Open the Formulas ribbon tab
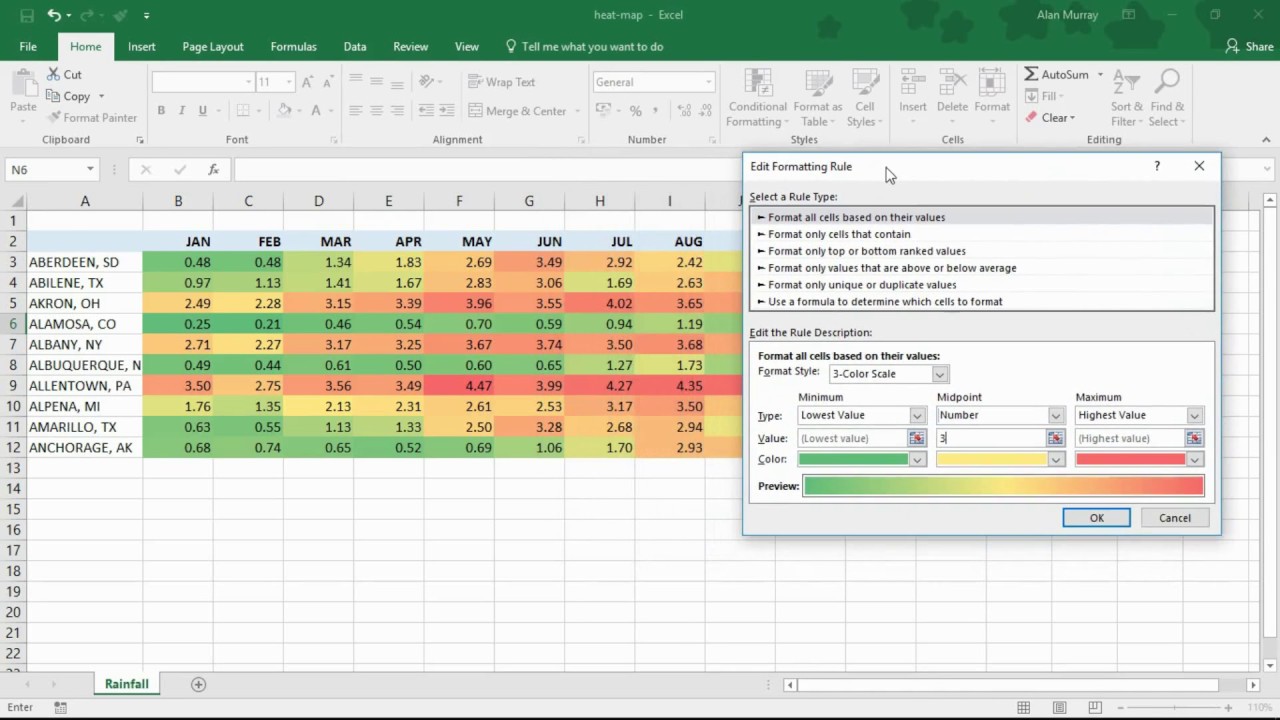 (293, 47)
